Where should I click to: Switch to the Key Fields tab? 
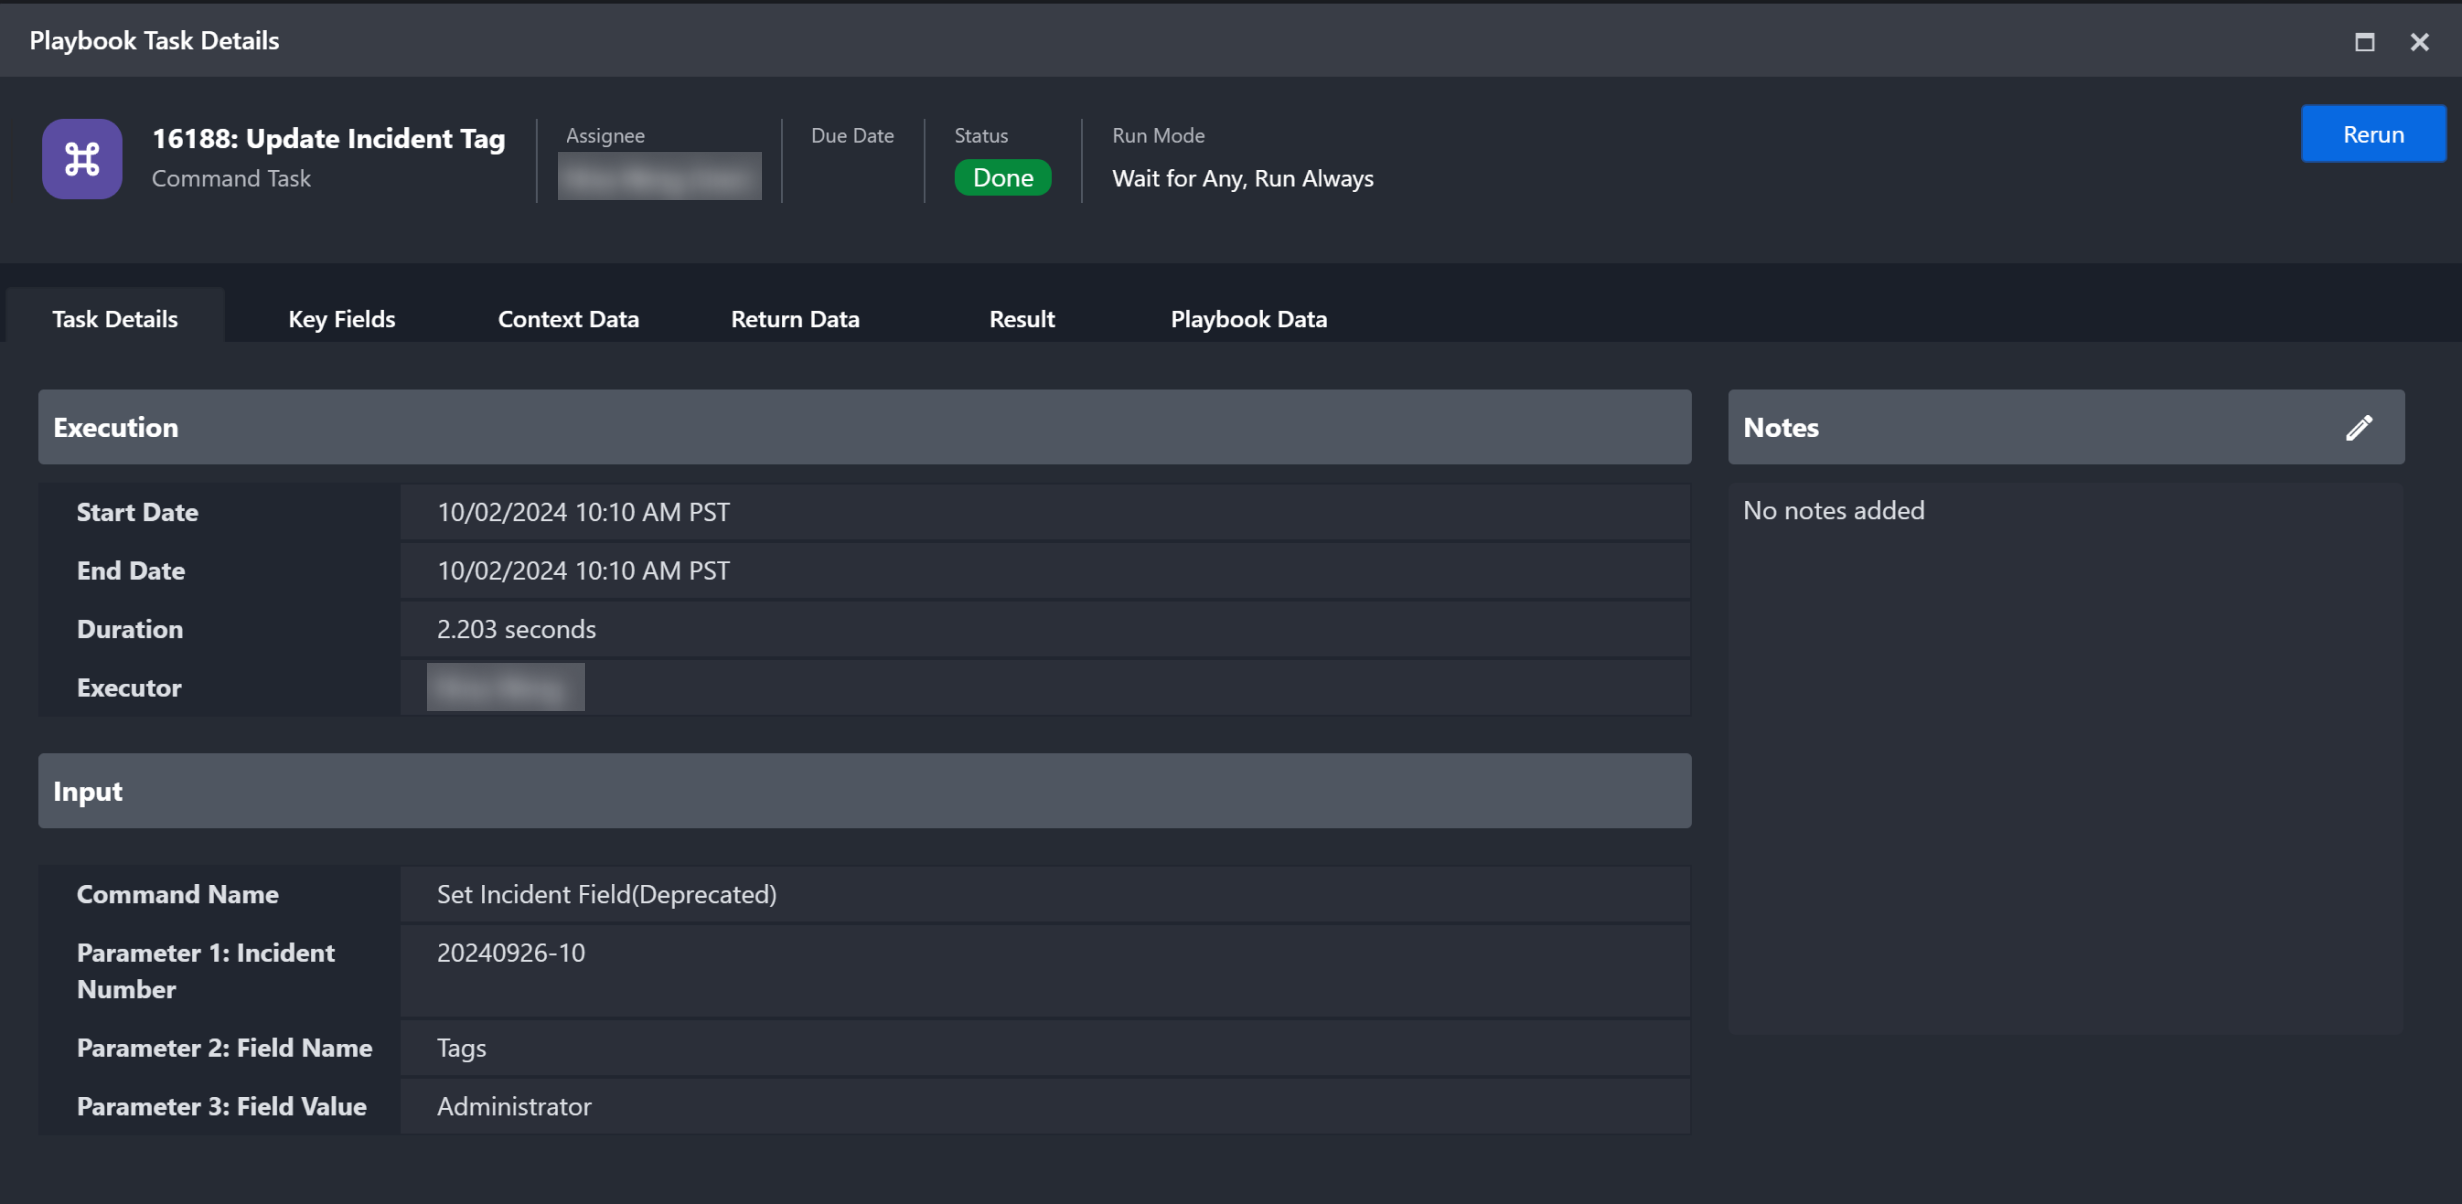[341, 319]
